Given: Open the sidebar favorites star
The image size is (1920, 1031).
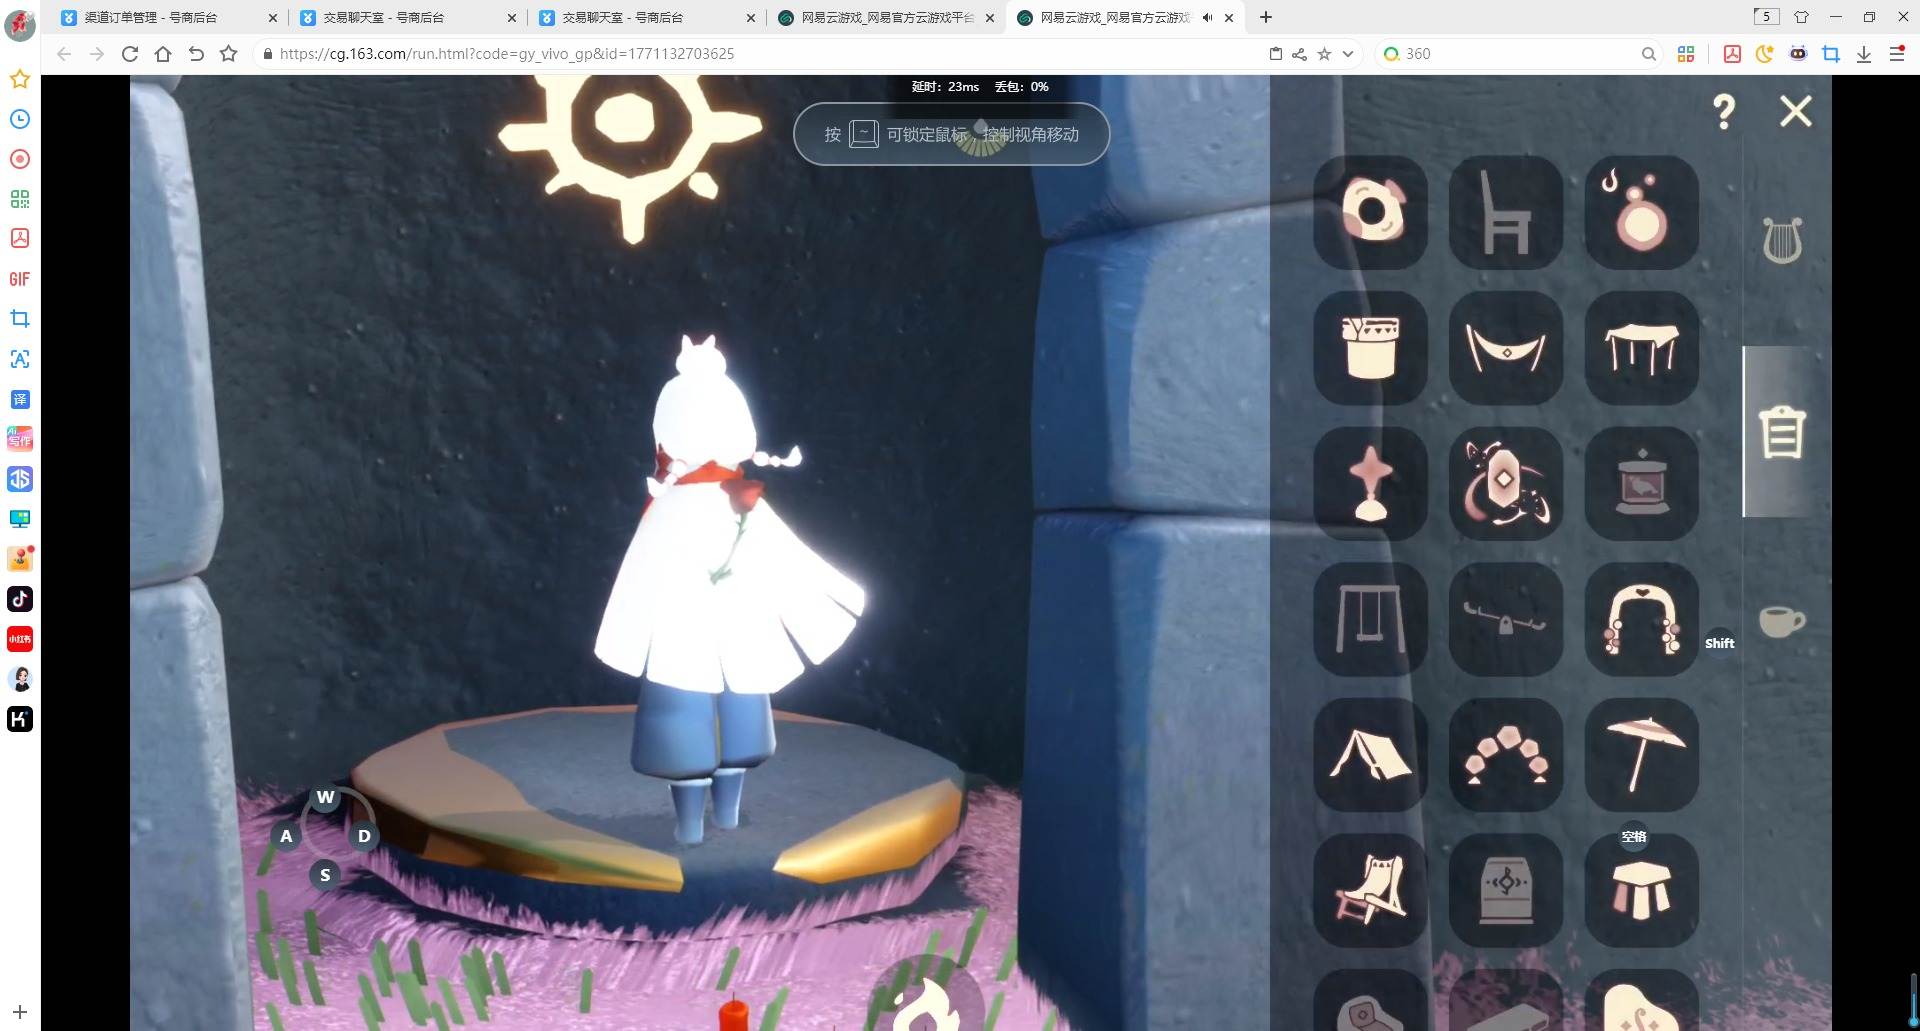Looking at the screenshot, I should pos(20,79).
